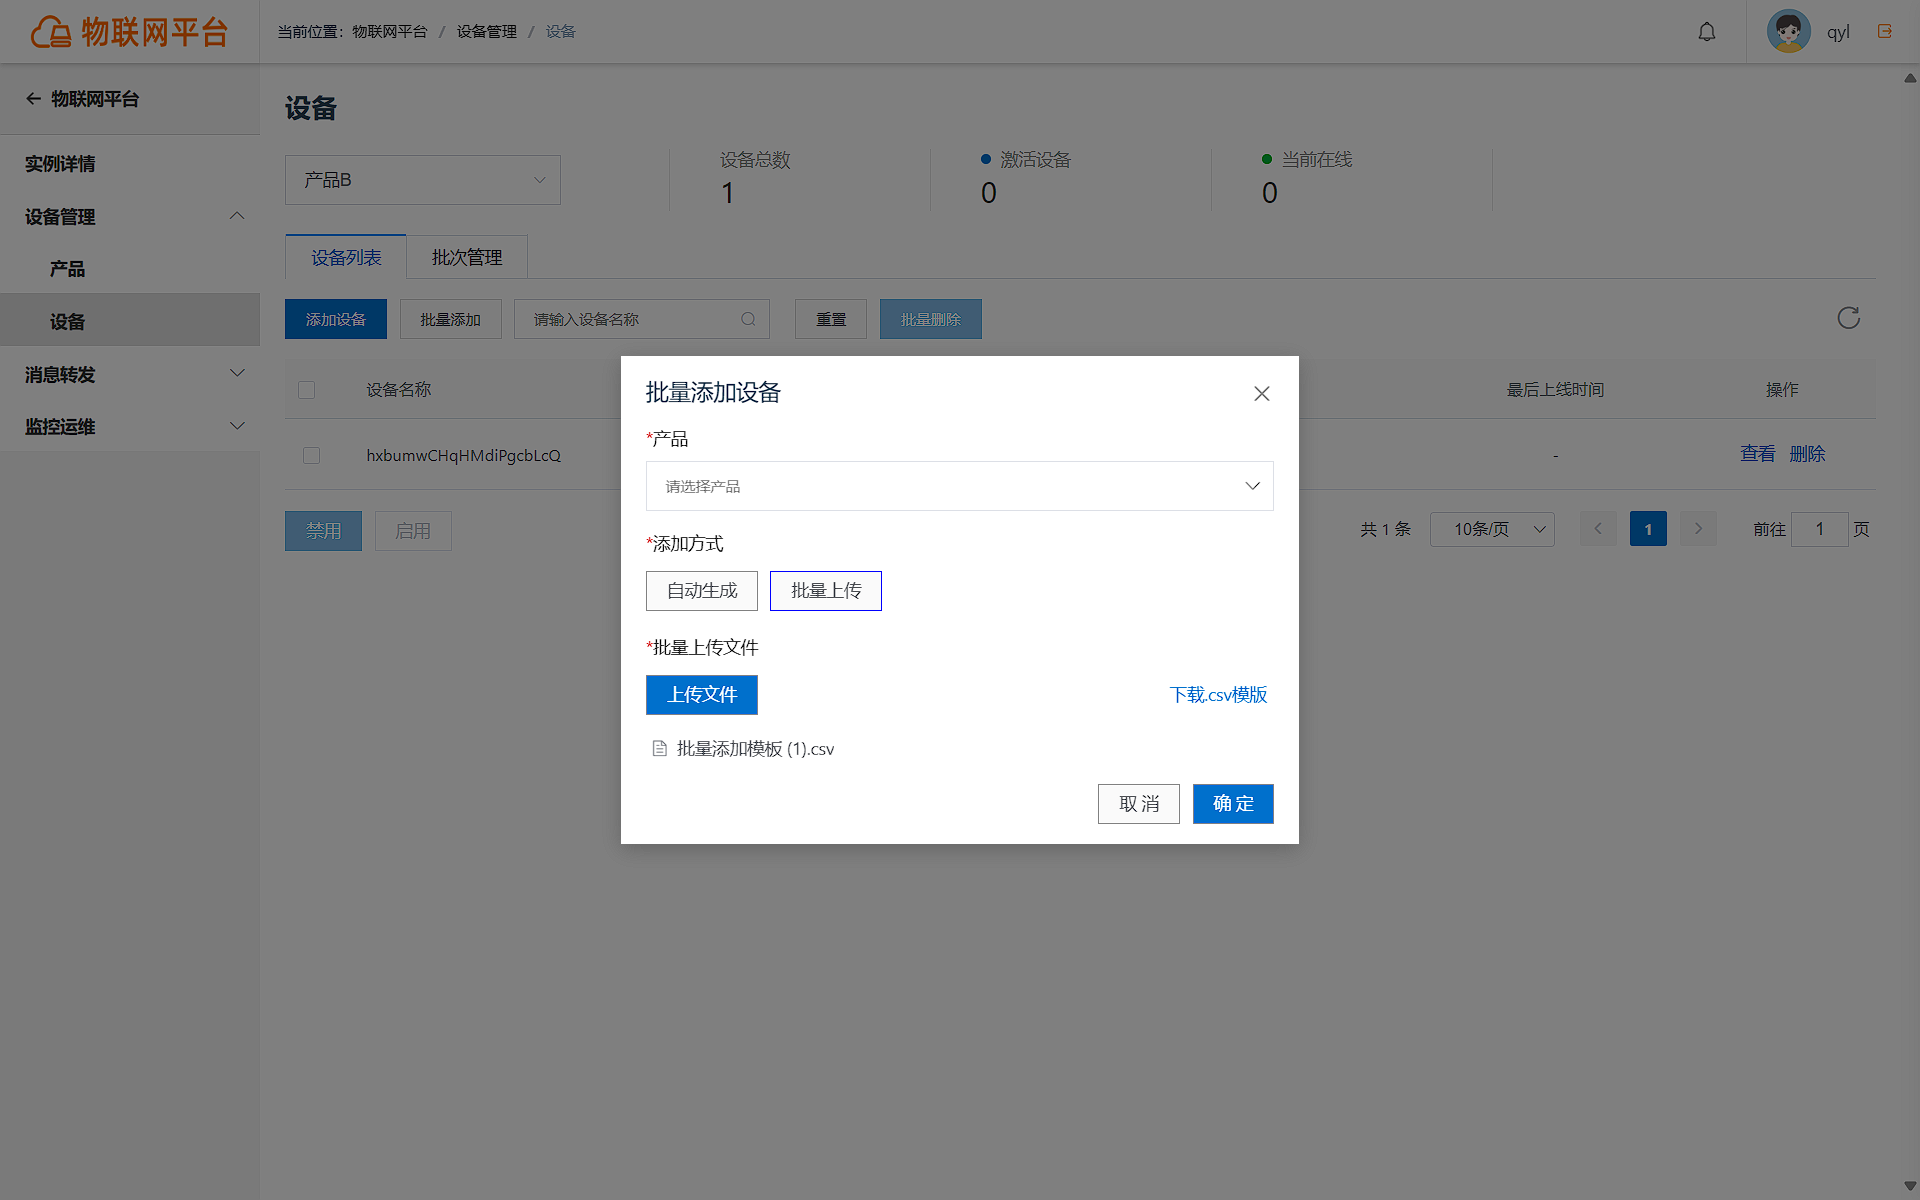Go to next page arrow in pagination

coord(1698,529)
